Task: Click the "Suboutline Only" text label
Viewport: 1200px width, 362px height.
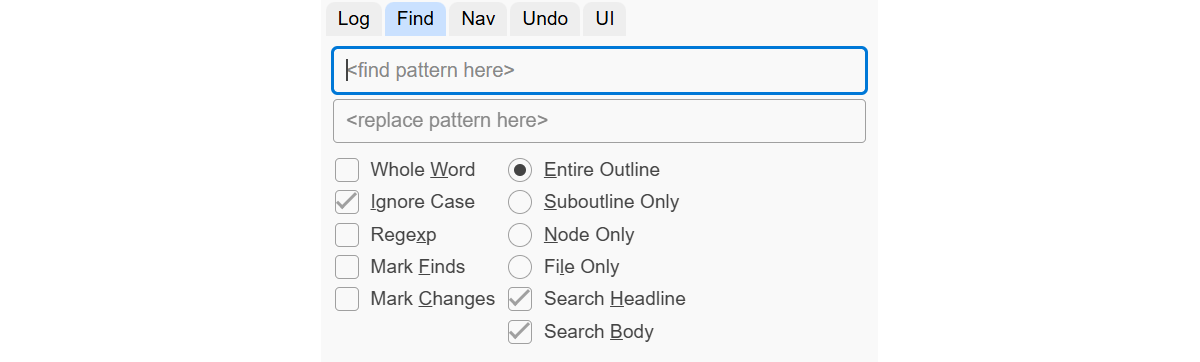Action: click(x=612, y=202)
